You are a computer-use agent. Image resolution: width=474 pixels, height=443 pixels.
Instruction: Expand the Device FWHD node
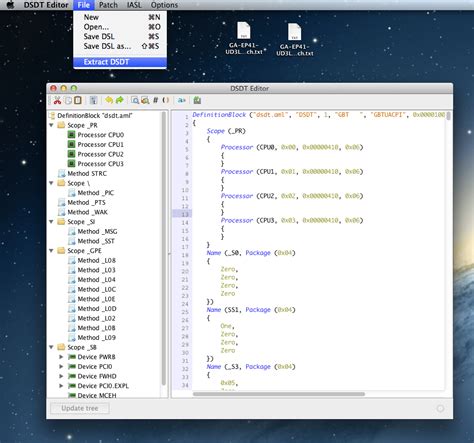[61, 376]
